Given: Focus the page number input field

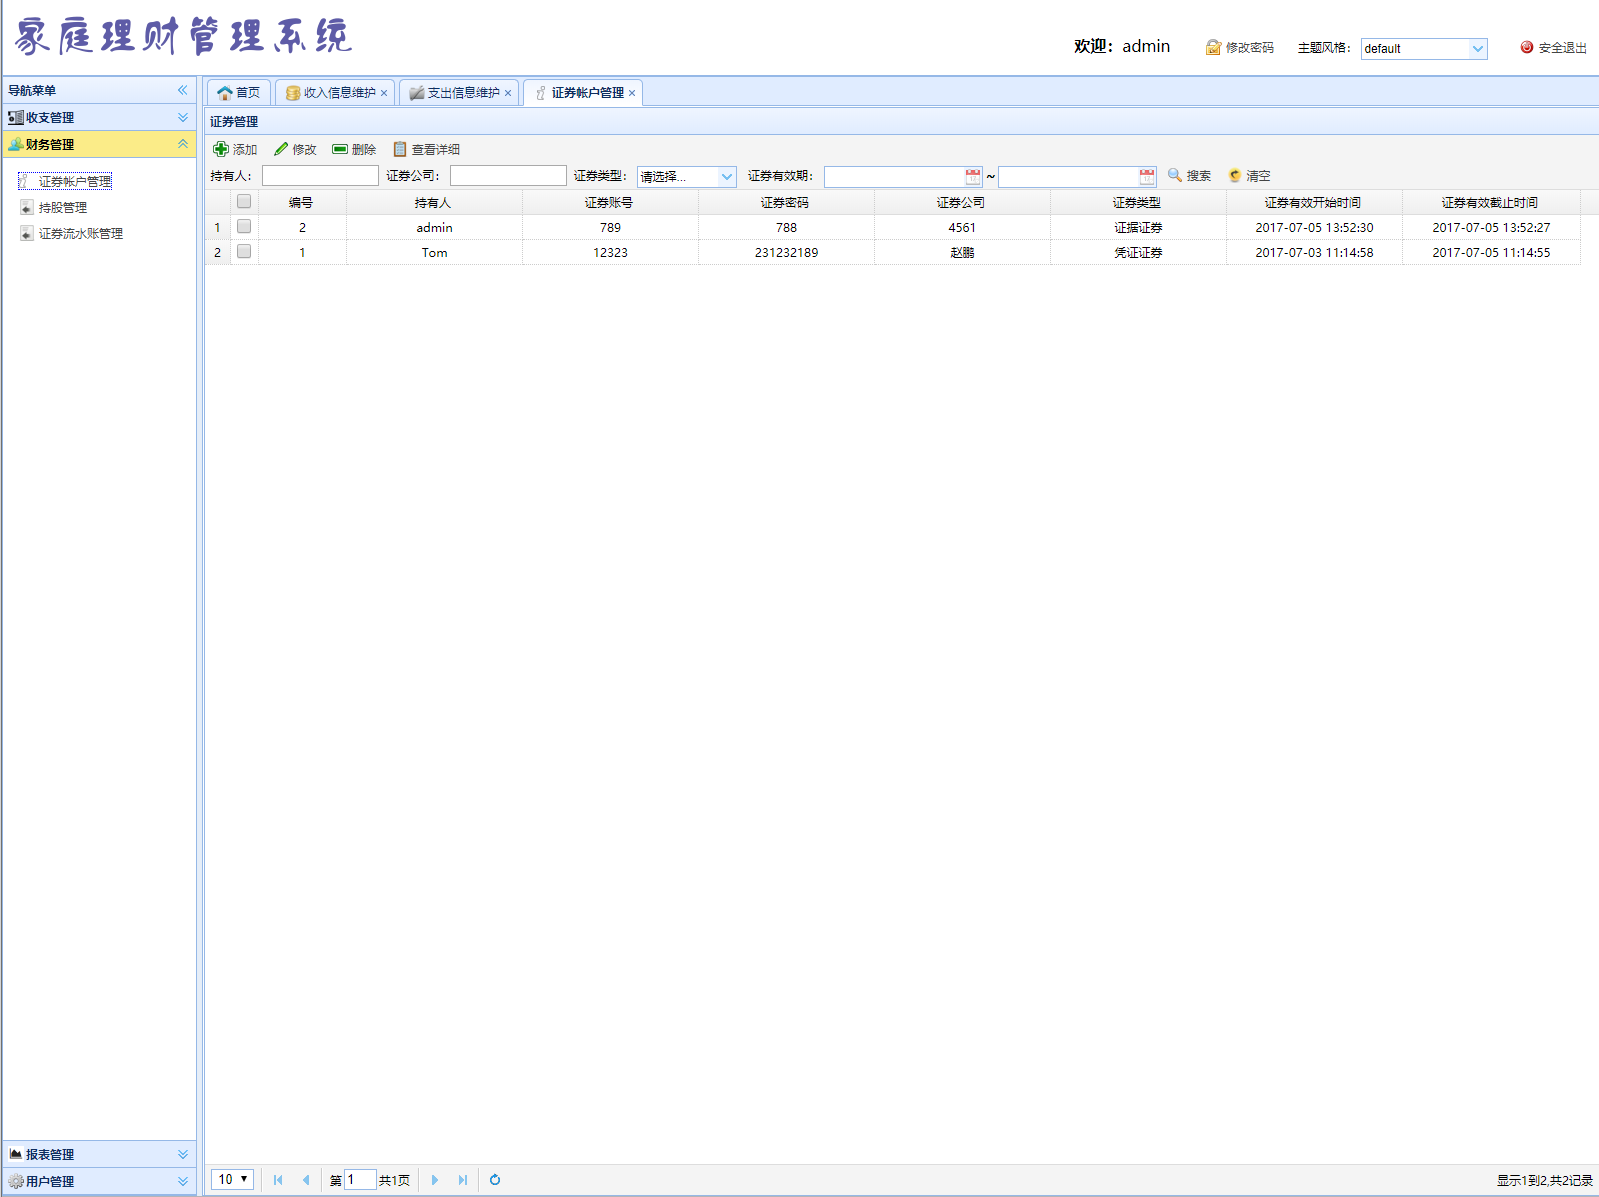Looking at the screenshot, I should pyautogui.click(x=360, y=1180).
